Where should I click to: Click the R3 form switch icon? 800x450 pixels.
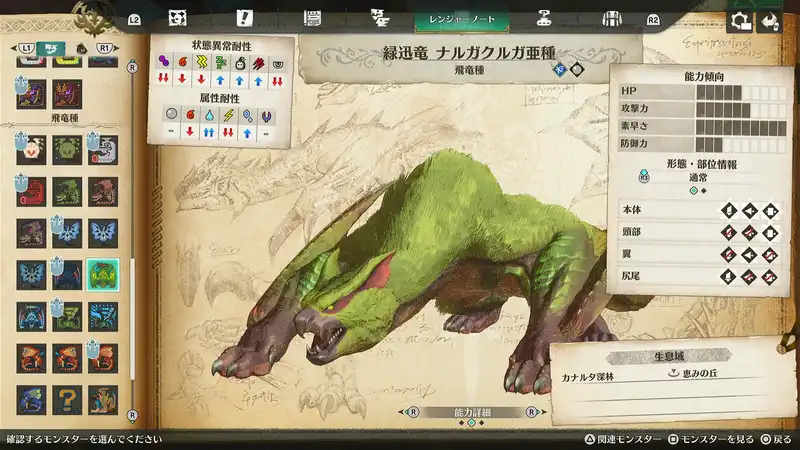(x=644, y=176)
